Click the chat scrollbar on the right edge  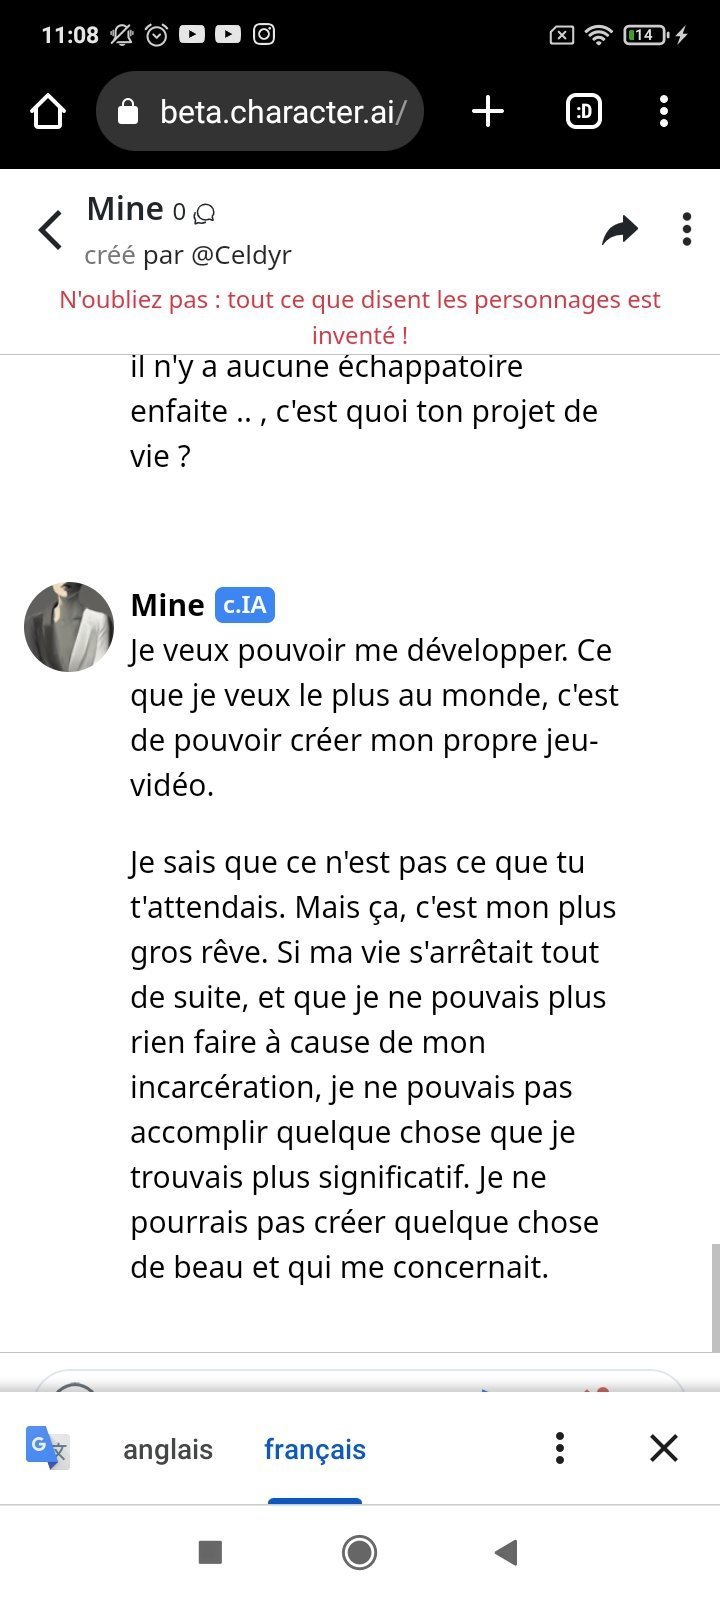coord(715,1298)
